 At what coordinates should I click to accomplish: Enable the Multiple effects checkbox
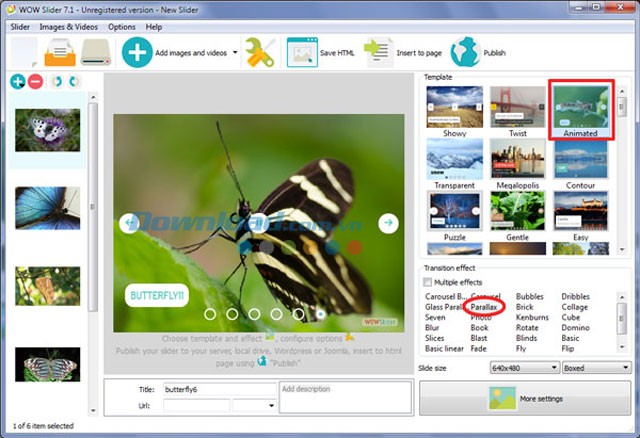[429, 283]
